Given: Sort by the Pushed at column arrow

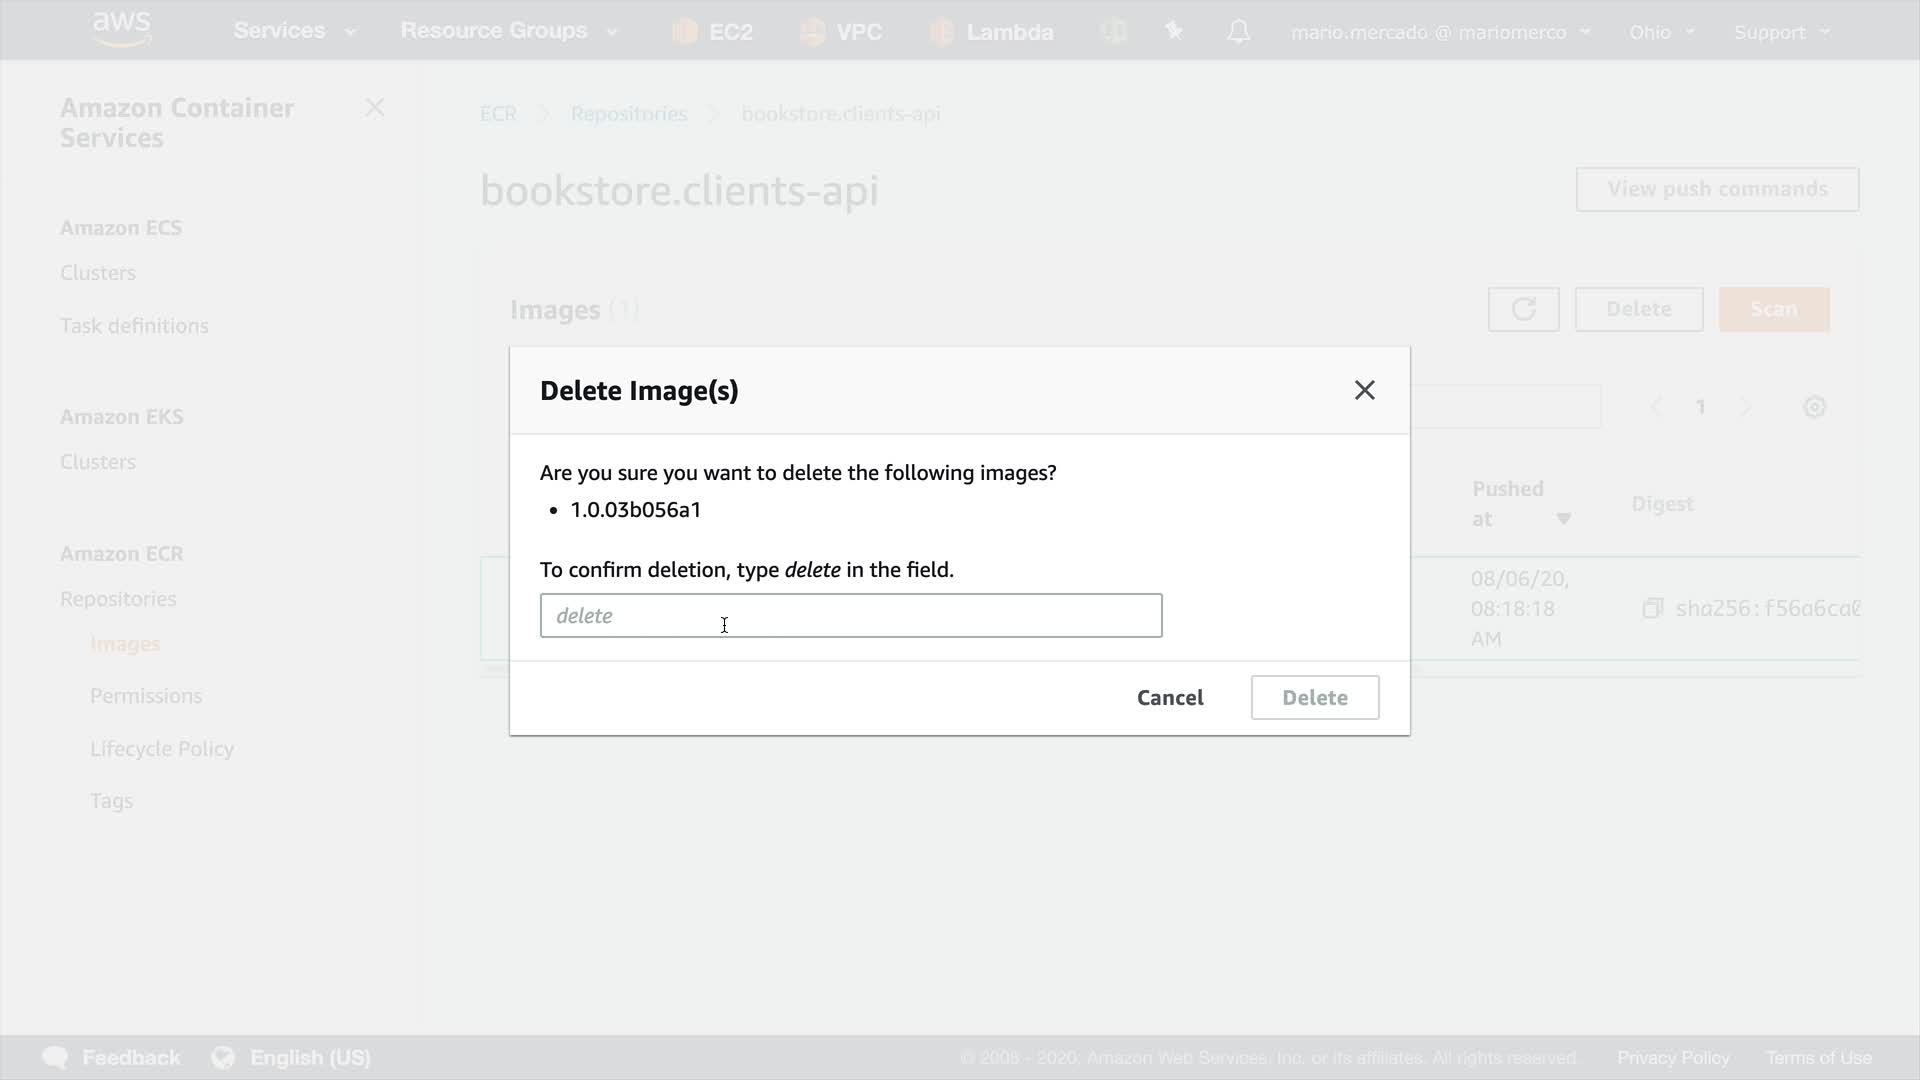Looking at the screenshot, I should coord(1563,518).
